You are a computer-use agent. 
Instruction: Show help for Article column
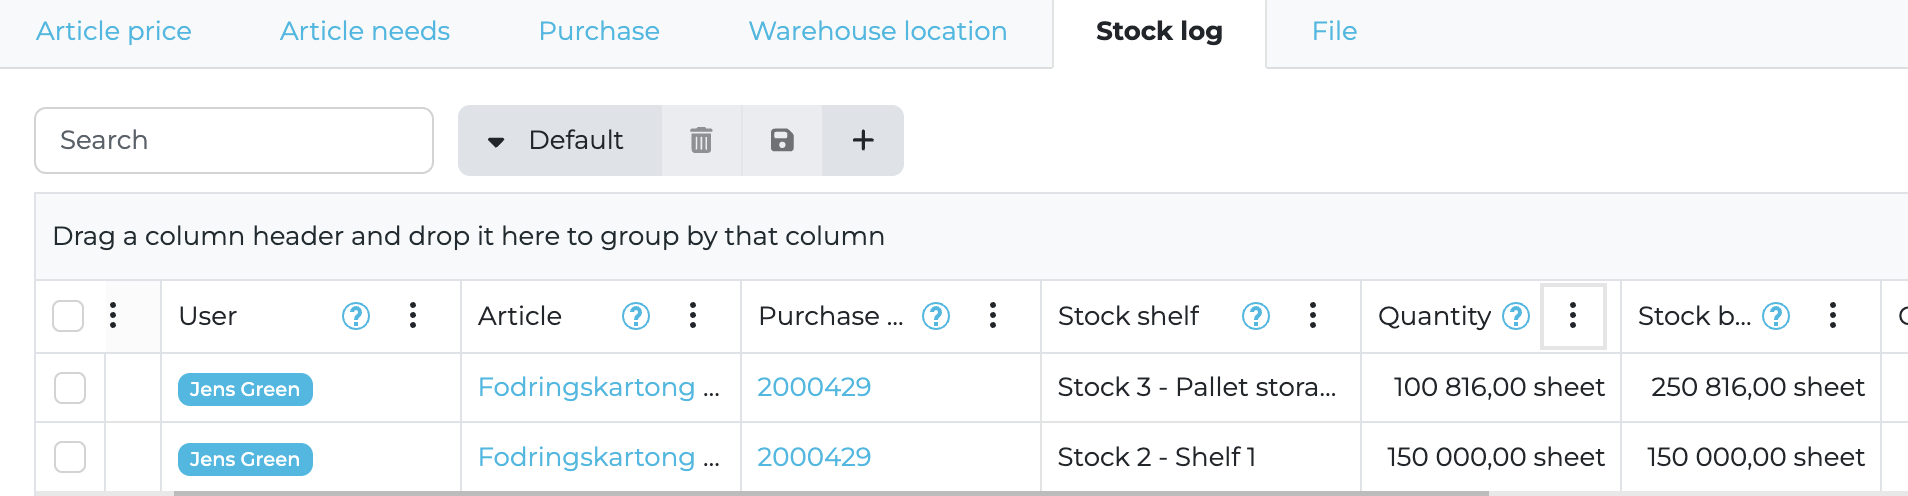point(636,316)
